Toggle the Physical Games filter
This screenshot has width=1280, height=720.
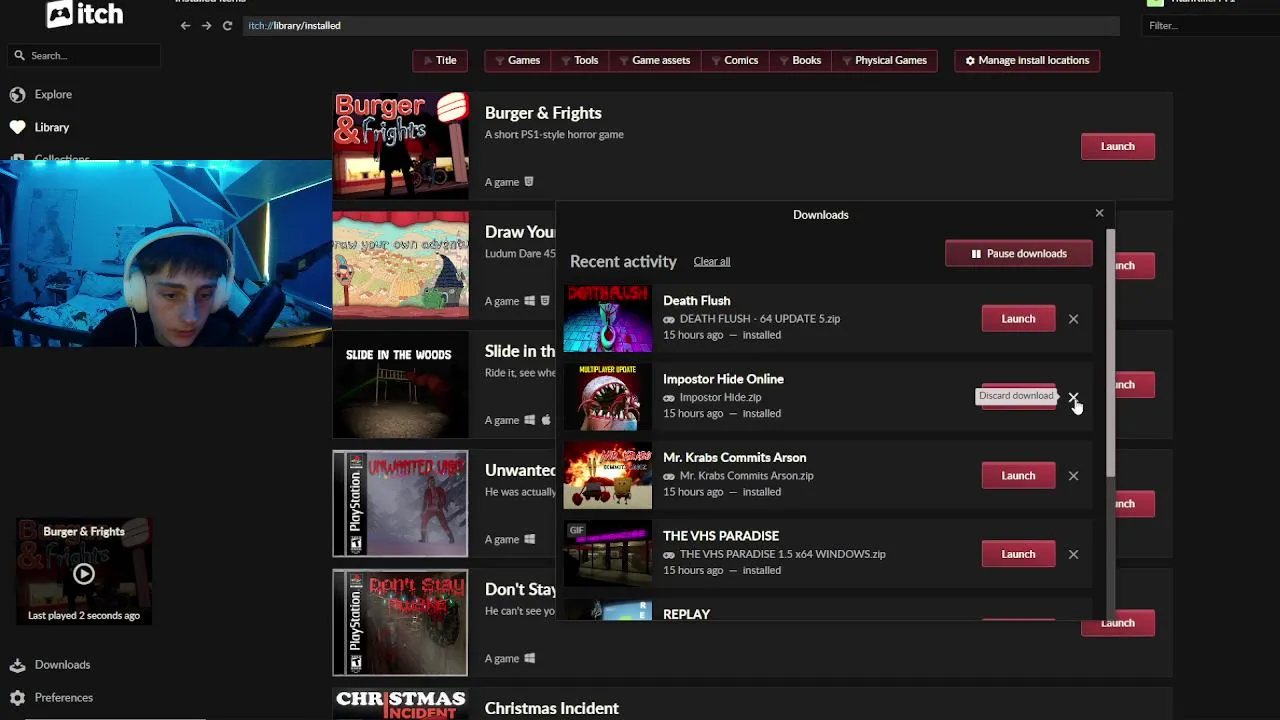(x=884, y=60)
